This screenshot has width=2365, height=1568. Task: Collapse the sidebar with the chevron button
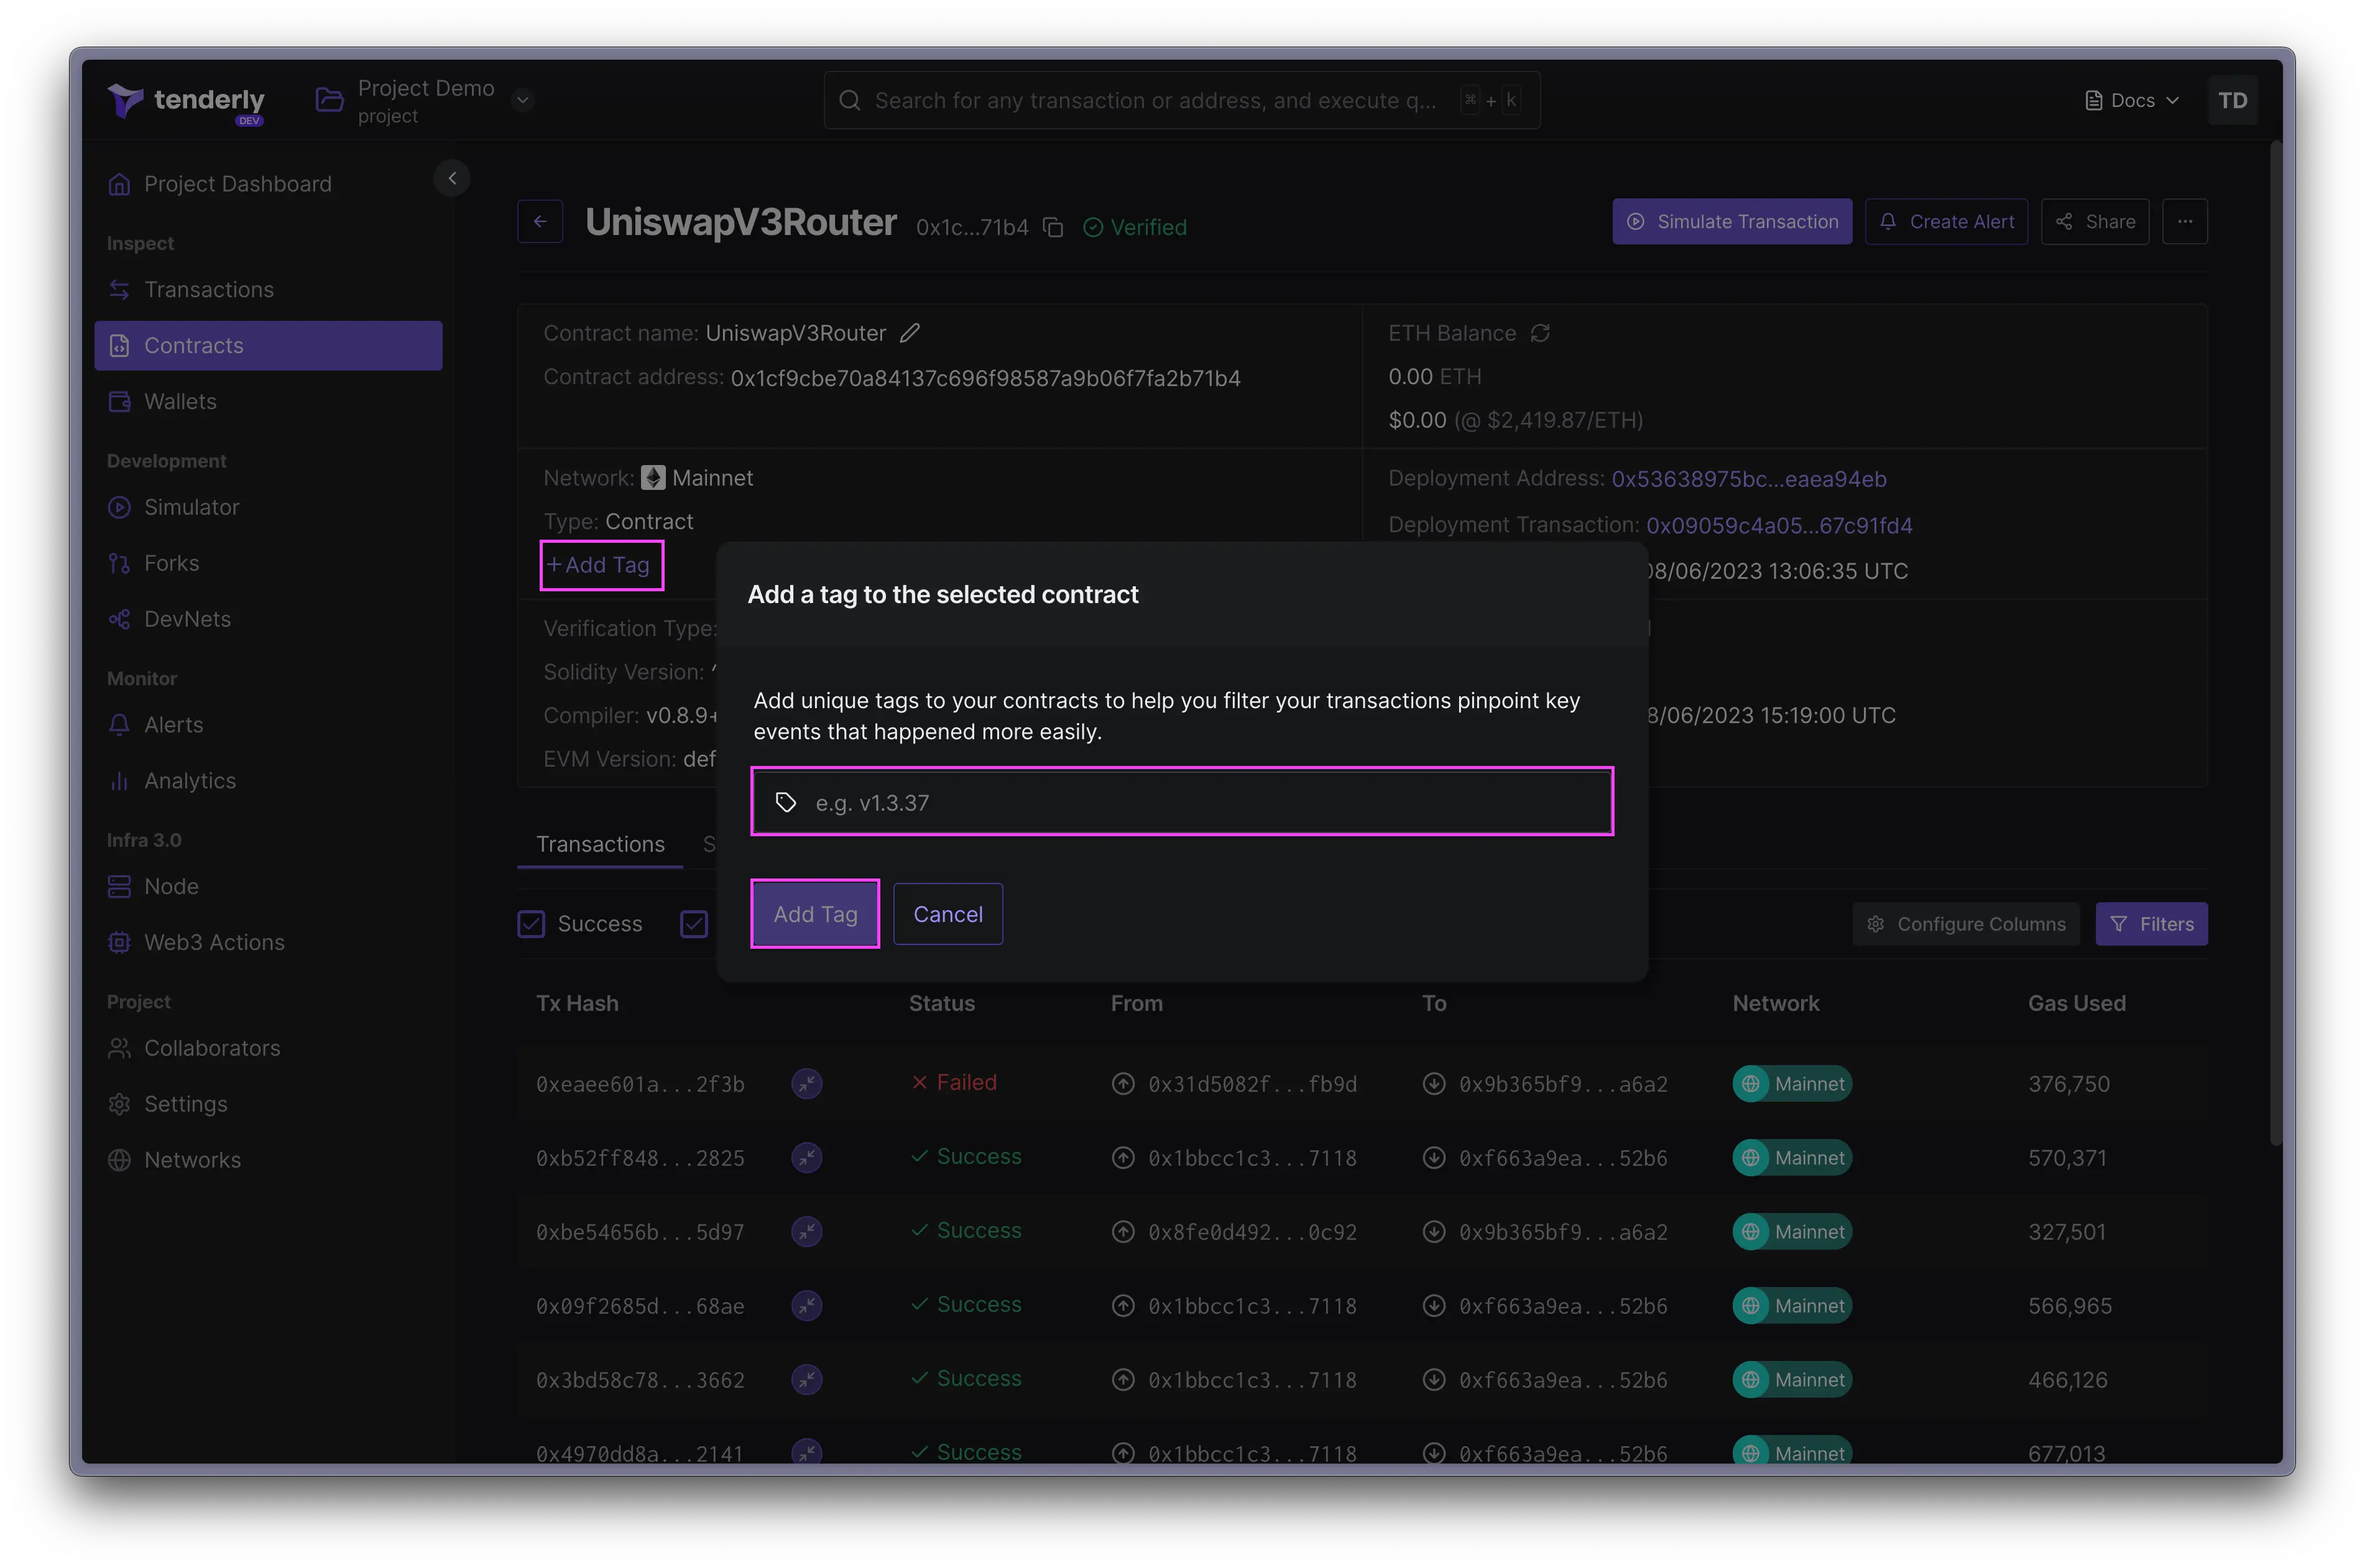click(452, 178)
